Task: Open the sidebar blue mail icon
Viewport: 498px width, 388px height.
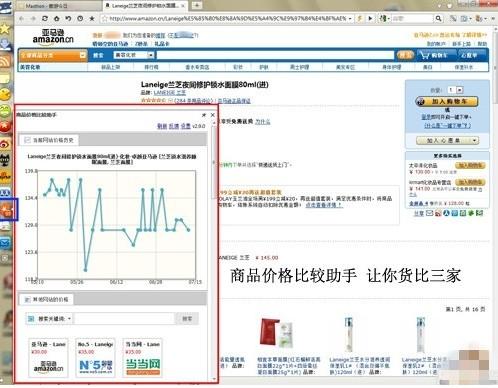Action: click(5, 243)
